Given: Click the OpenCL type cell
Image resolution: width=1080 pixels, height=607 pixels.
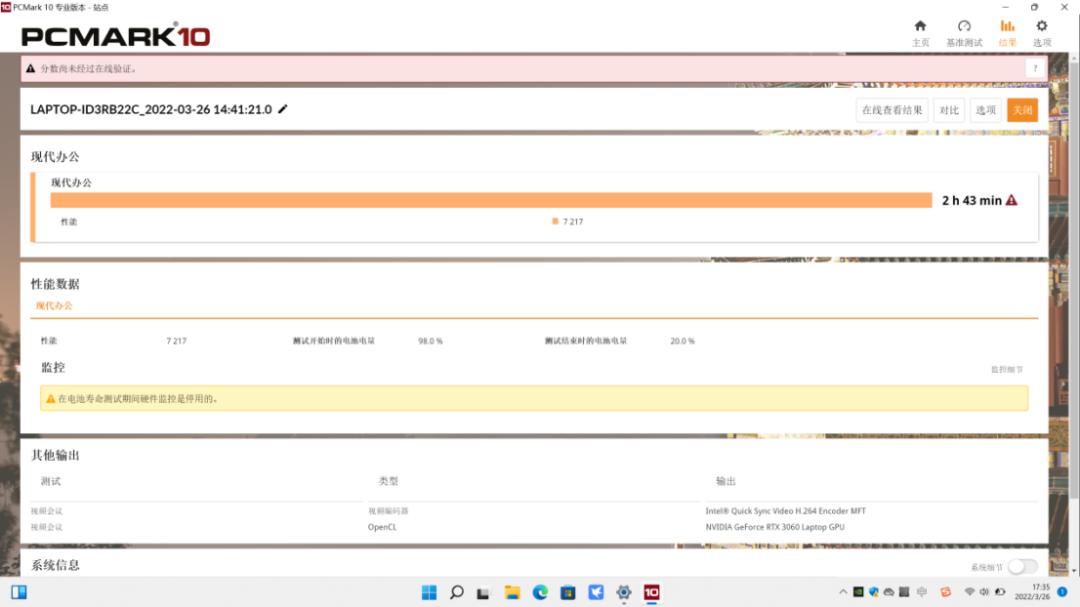Looking at the screenshot, I should pyautogui.click(x=382, y=526).
